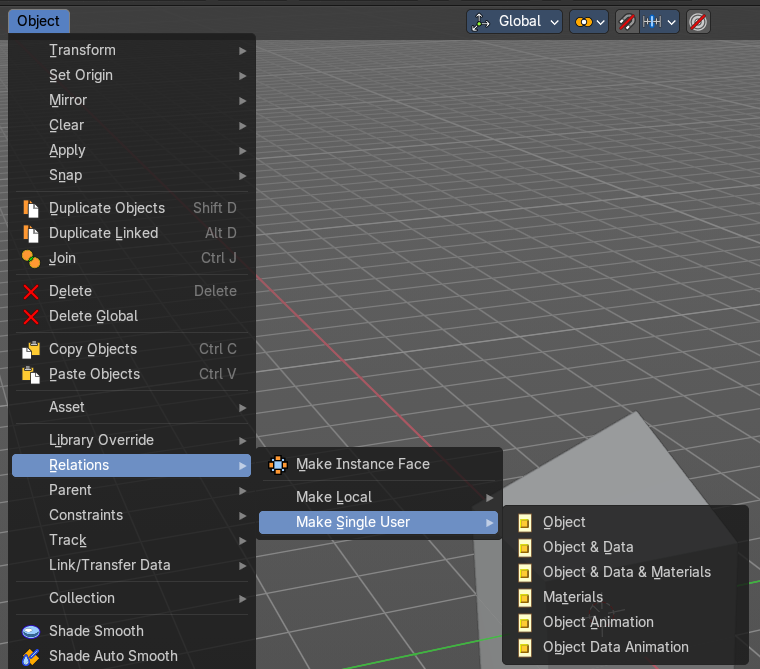This screenshot has height=669, width=760.
Task: Click the Shade Auto Smooth icon
Action: click(31, 657)
